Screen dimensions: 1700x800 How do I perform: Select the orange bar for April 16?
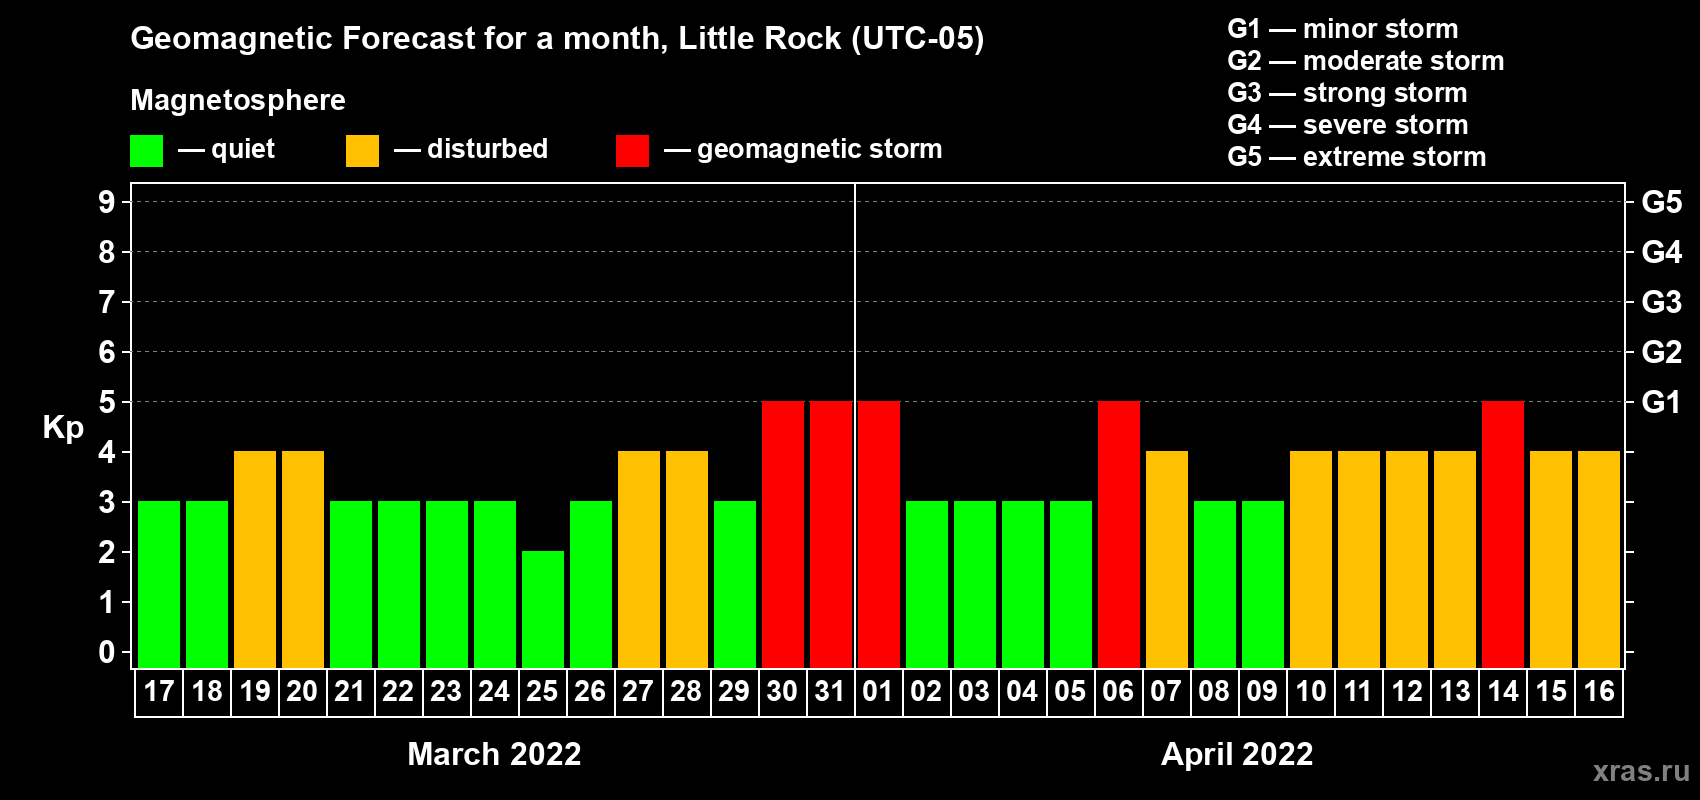pos(1599,559)
